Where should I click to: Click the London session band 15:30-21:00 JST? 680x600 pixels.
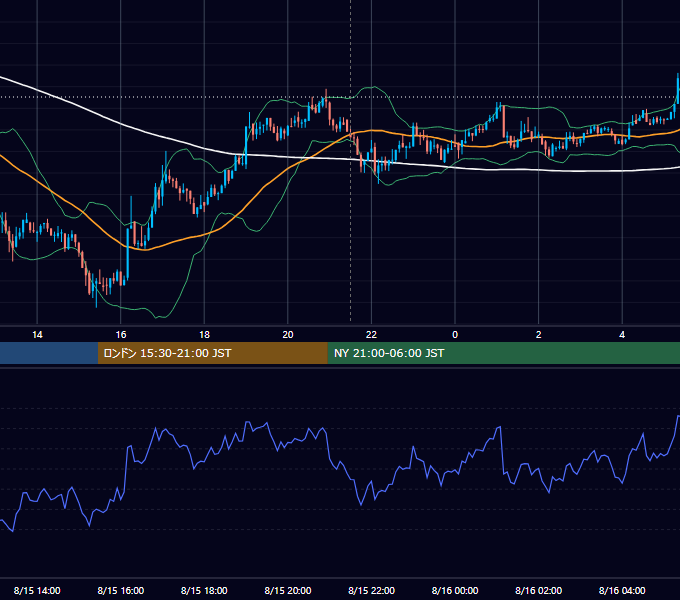212,353
